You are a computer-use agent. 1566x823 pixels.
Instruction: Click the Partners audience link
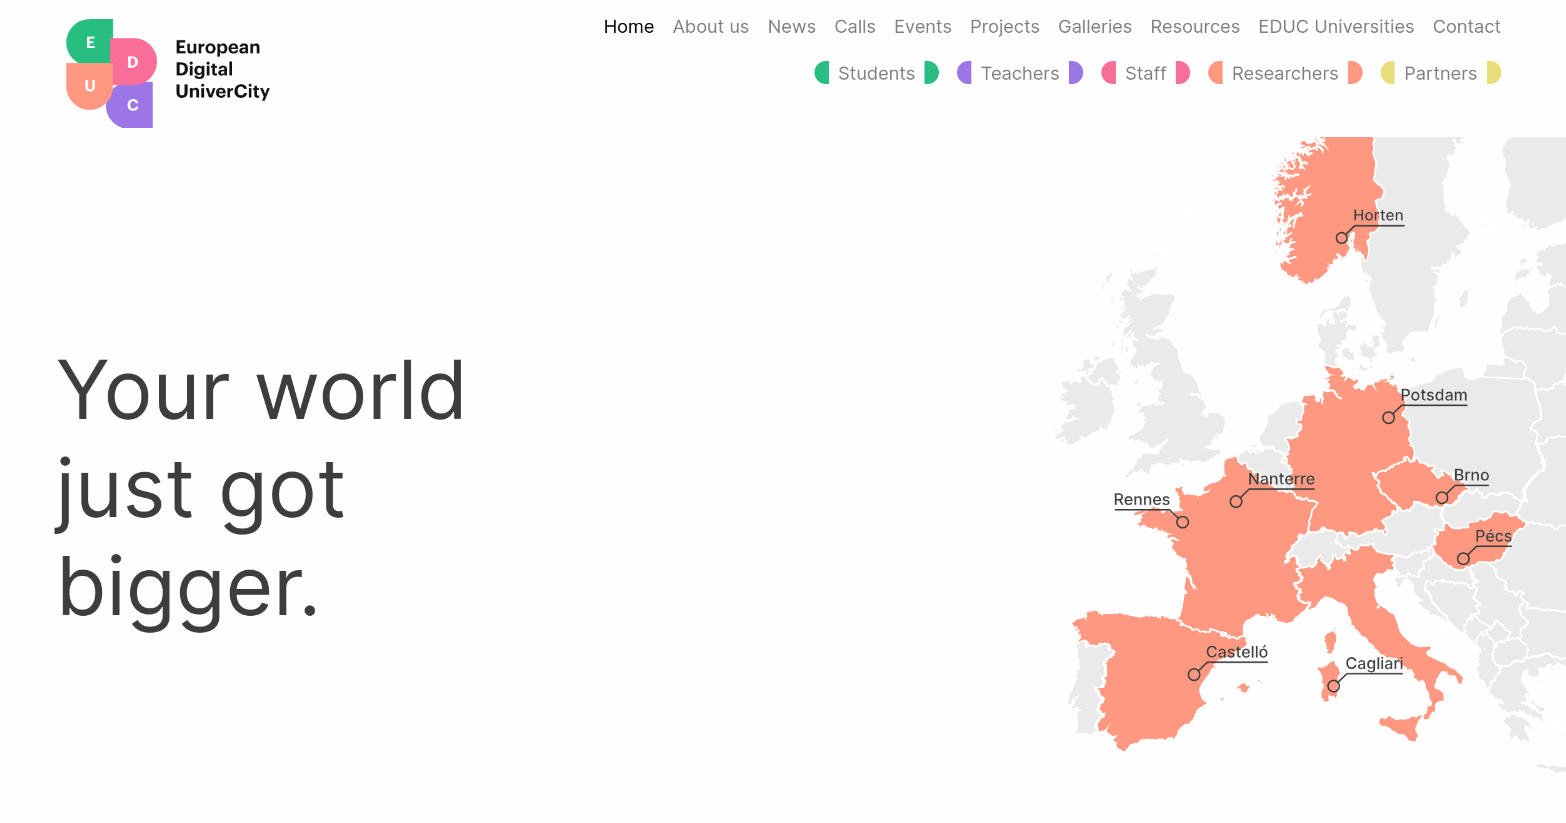coord(1440,73)
